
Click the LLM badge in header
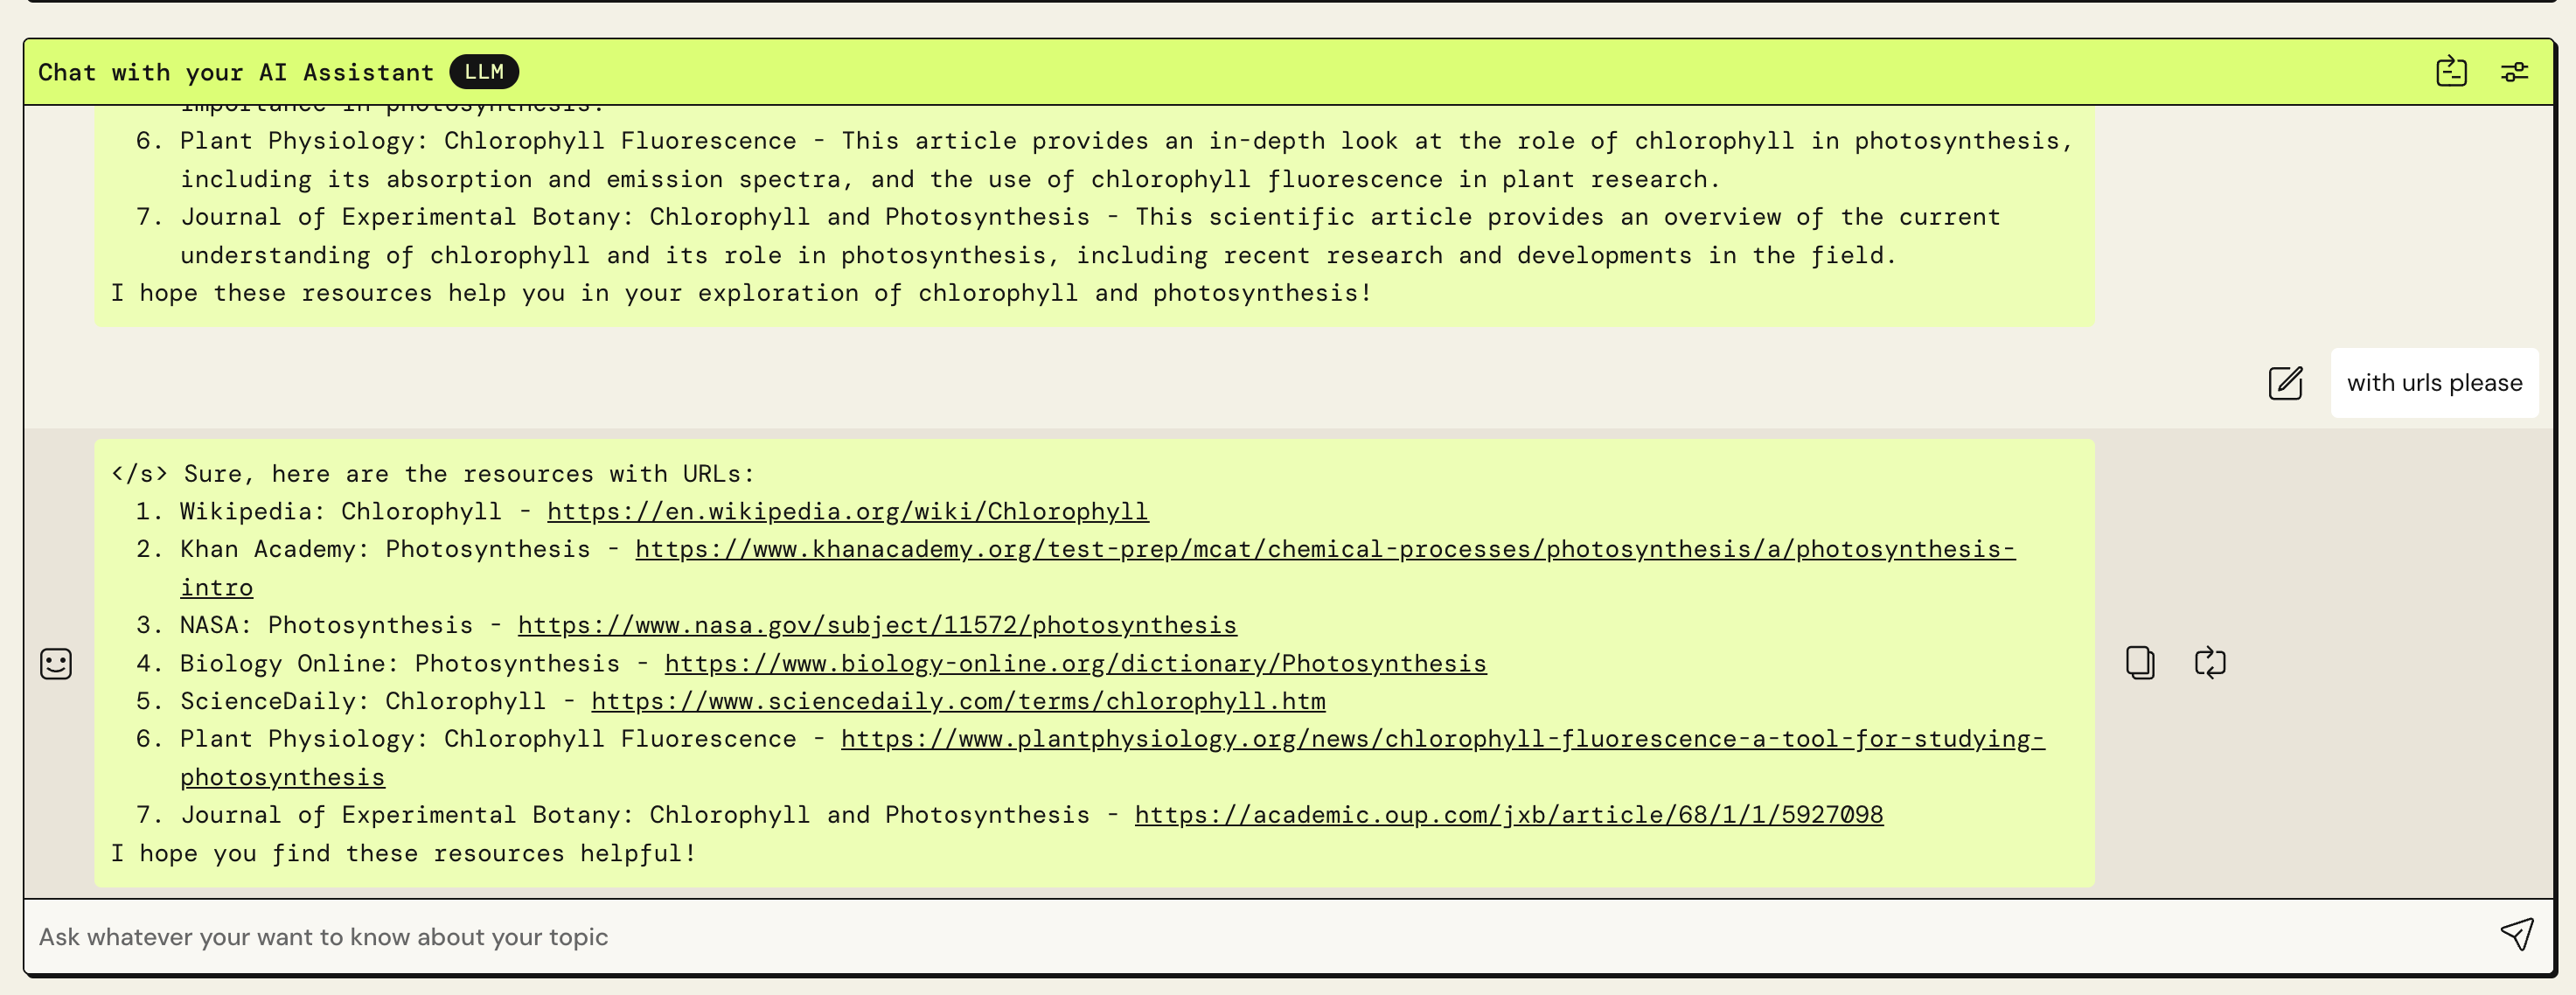[484, 72]
